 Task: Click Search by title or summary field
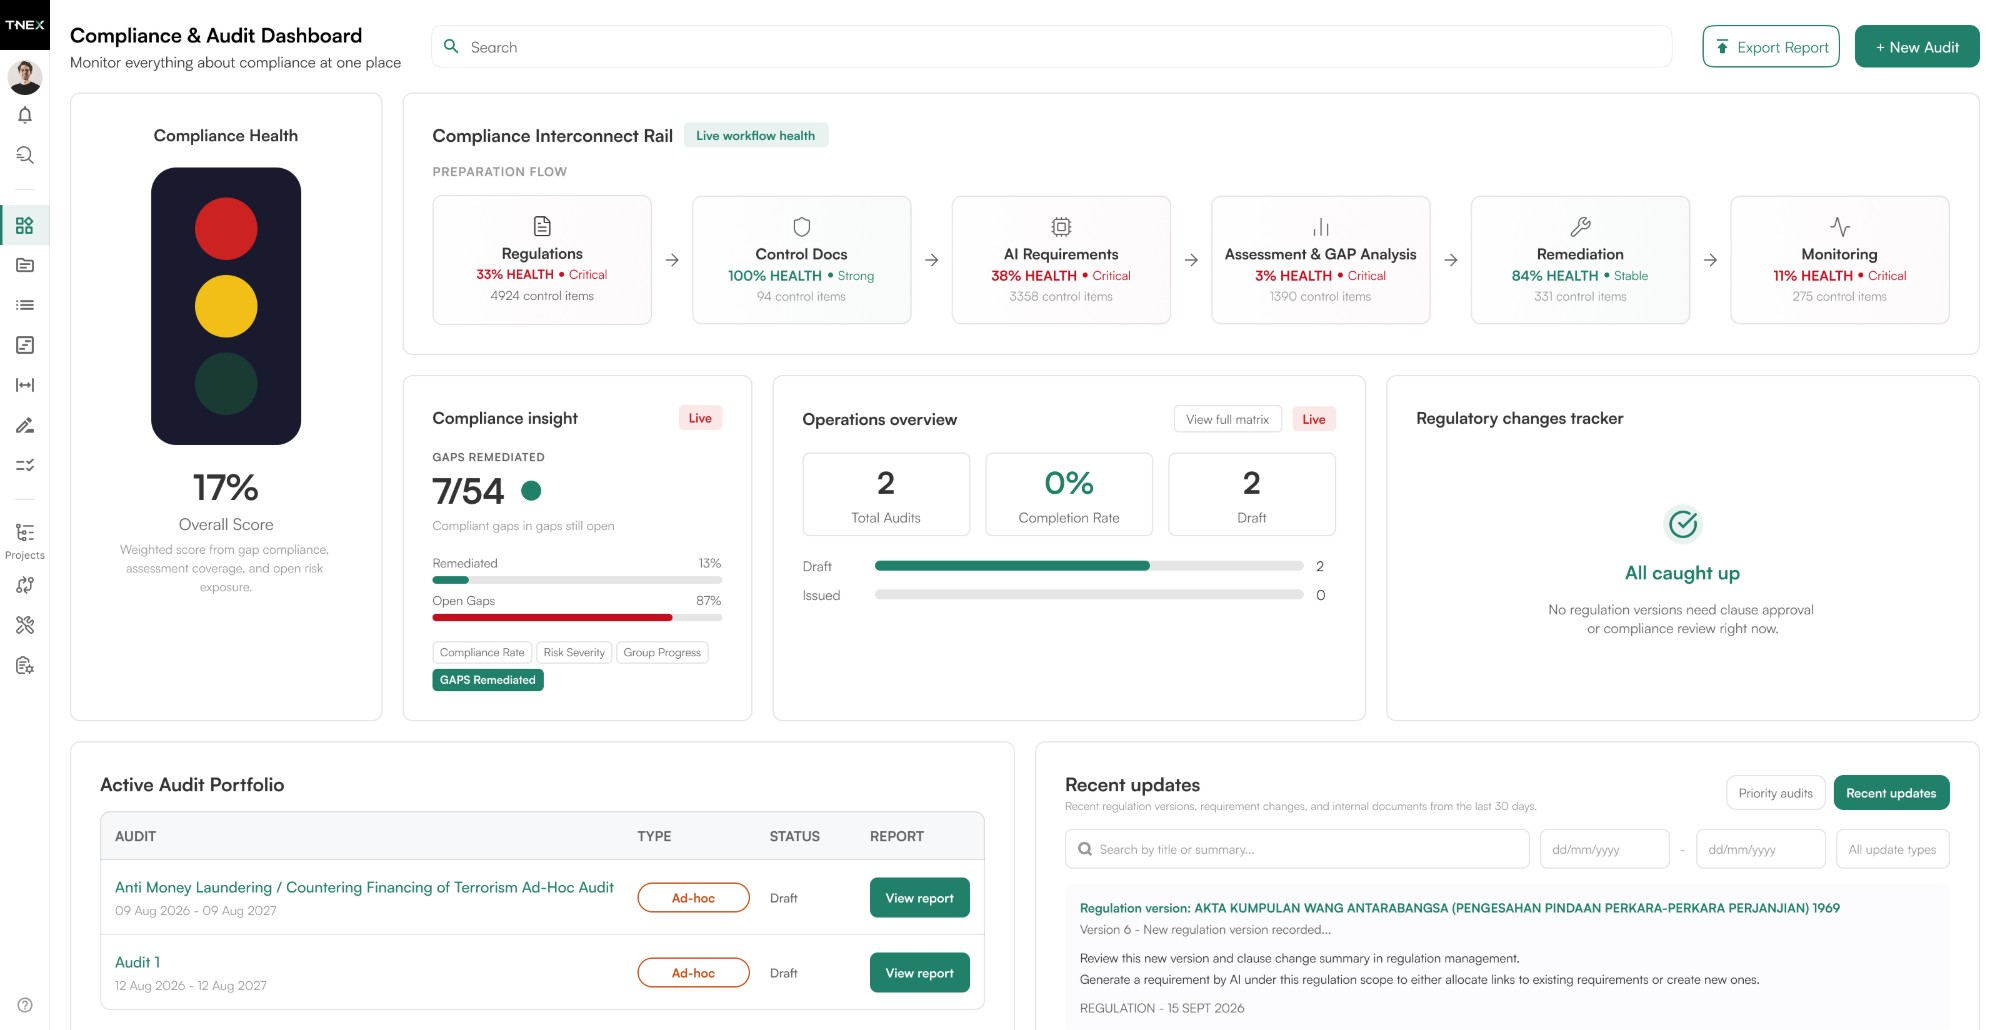1297,849
